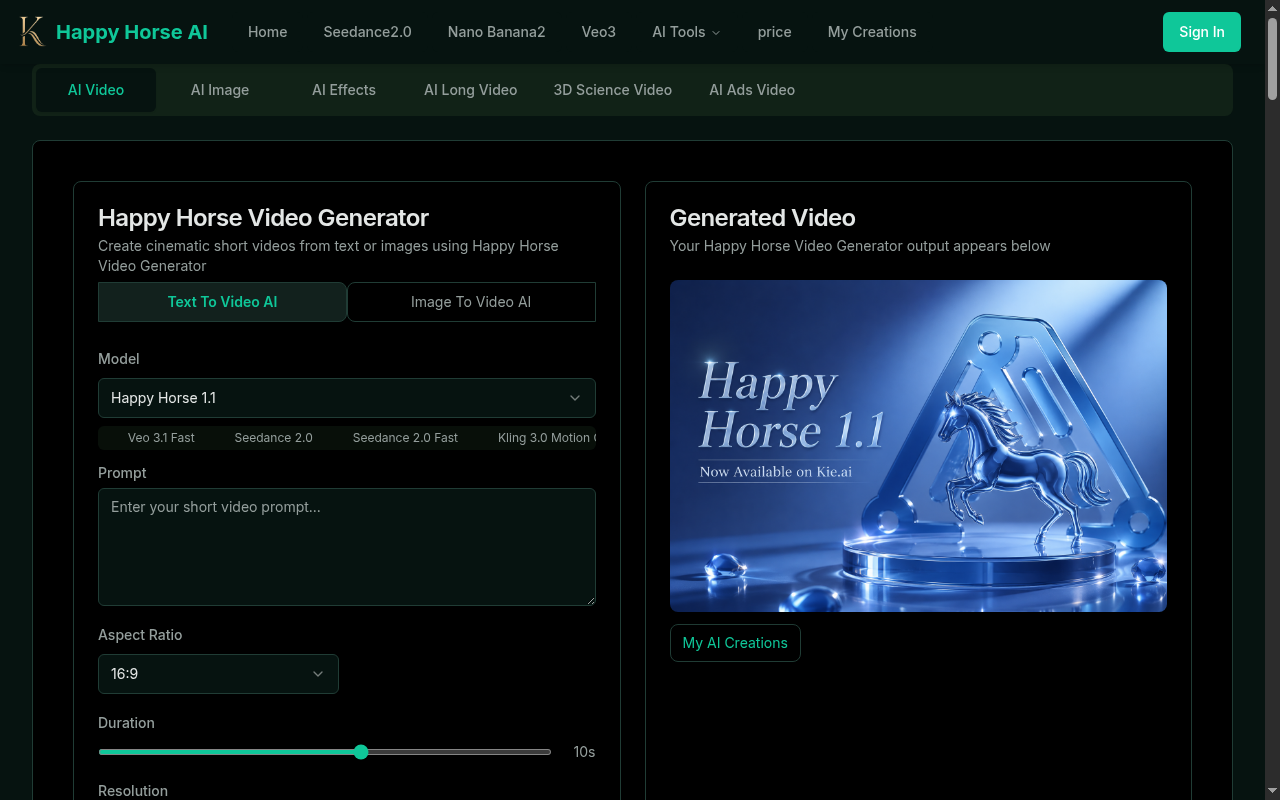1280x800 pixels.
Task: Switch to the AI Image tab
Action: (x=220, y=90)
